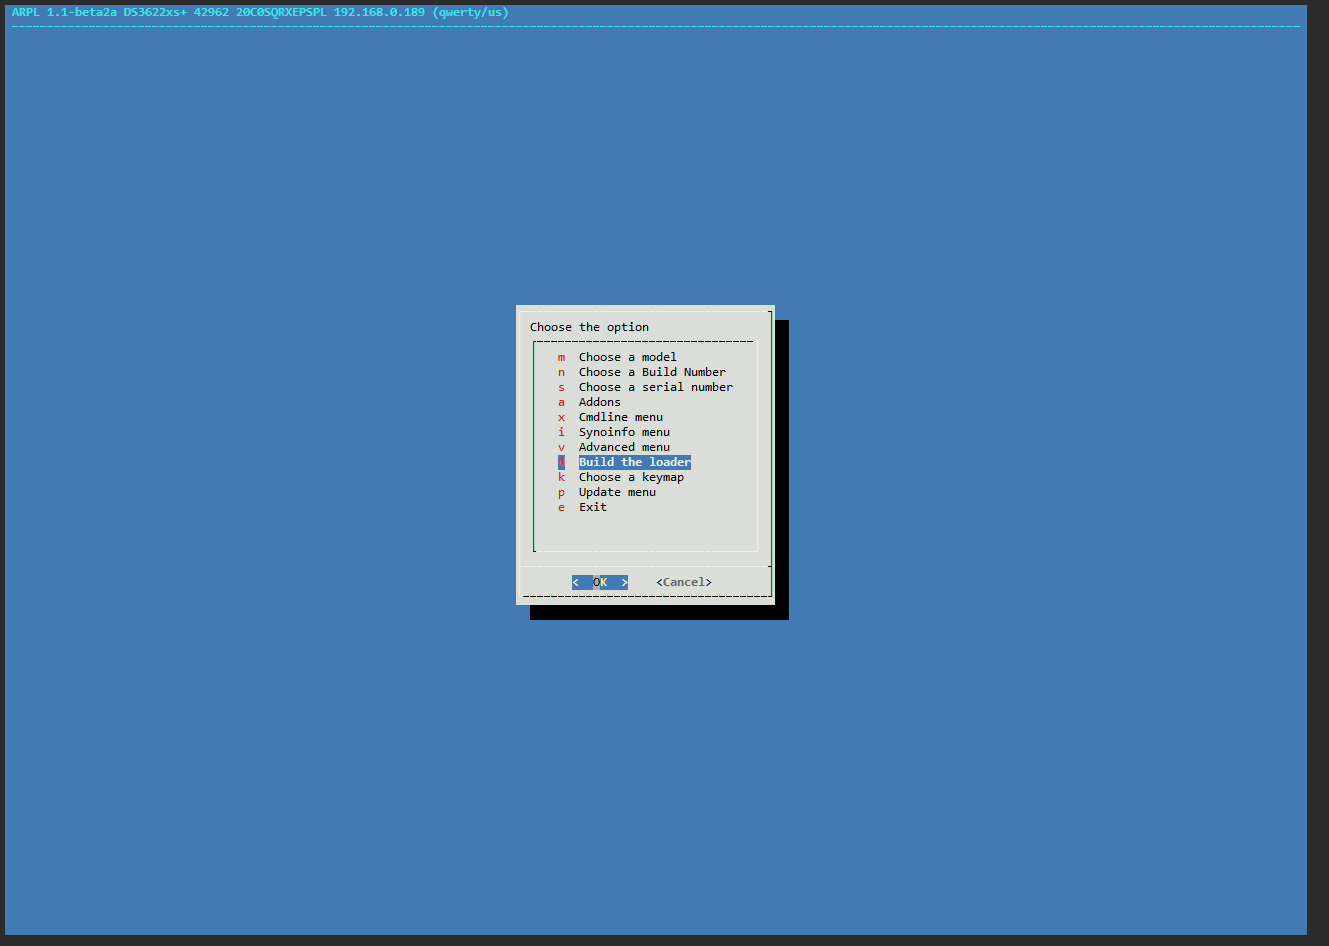
Task: Click the Cancel button
Action: coord(684,582)
